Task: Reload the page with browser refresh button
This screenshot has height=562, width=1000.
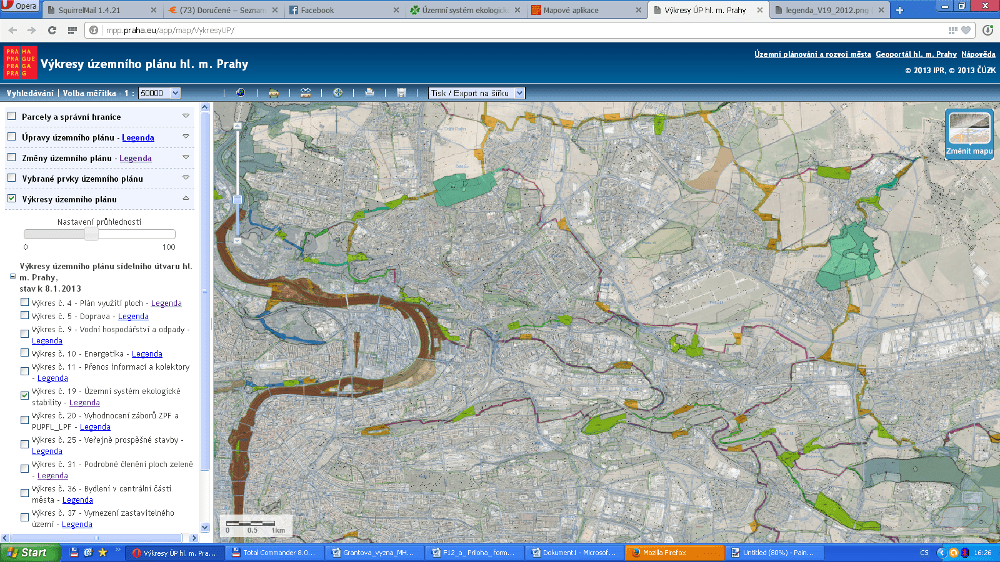Action: coord(52,30)
